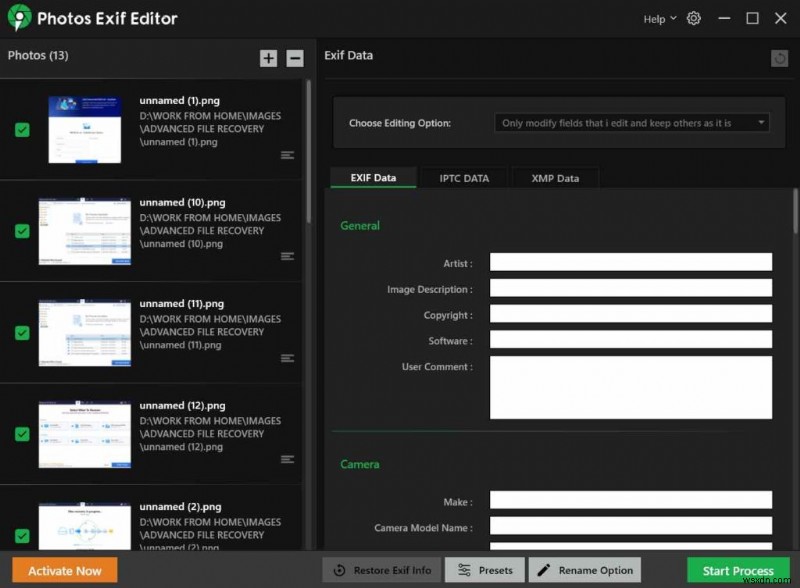Deselect the checkbox next to unnamed (12).png
This screenshot has width=800, height=588.
pos(21,434)
